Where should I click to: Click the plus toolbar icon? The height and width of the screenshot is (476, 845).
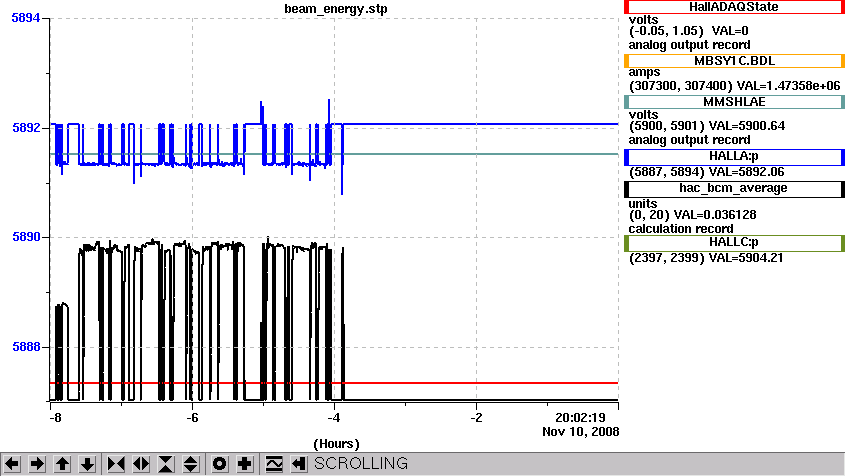coord(245,464)
